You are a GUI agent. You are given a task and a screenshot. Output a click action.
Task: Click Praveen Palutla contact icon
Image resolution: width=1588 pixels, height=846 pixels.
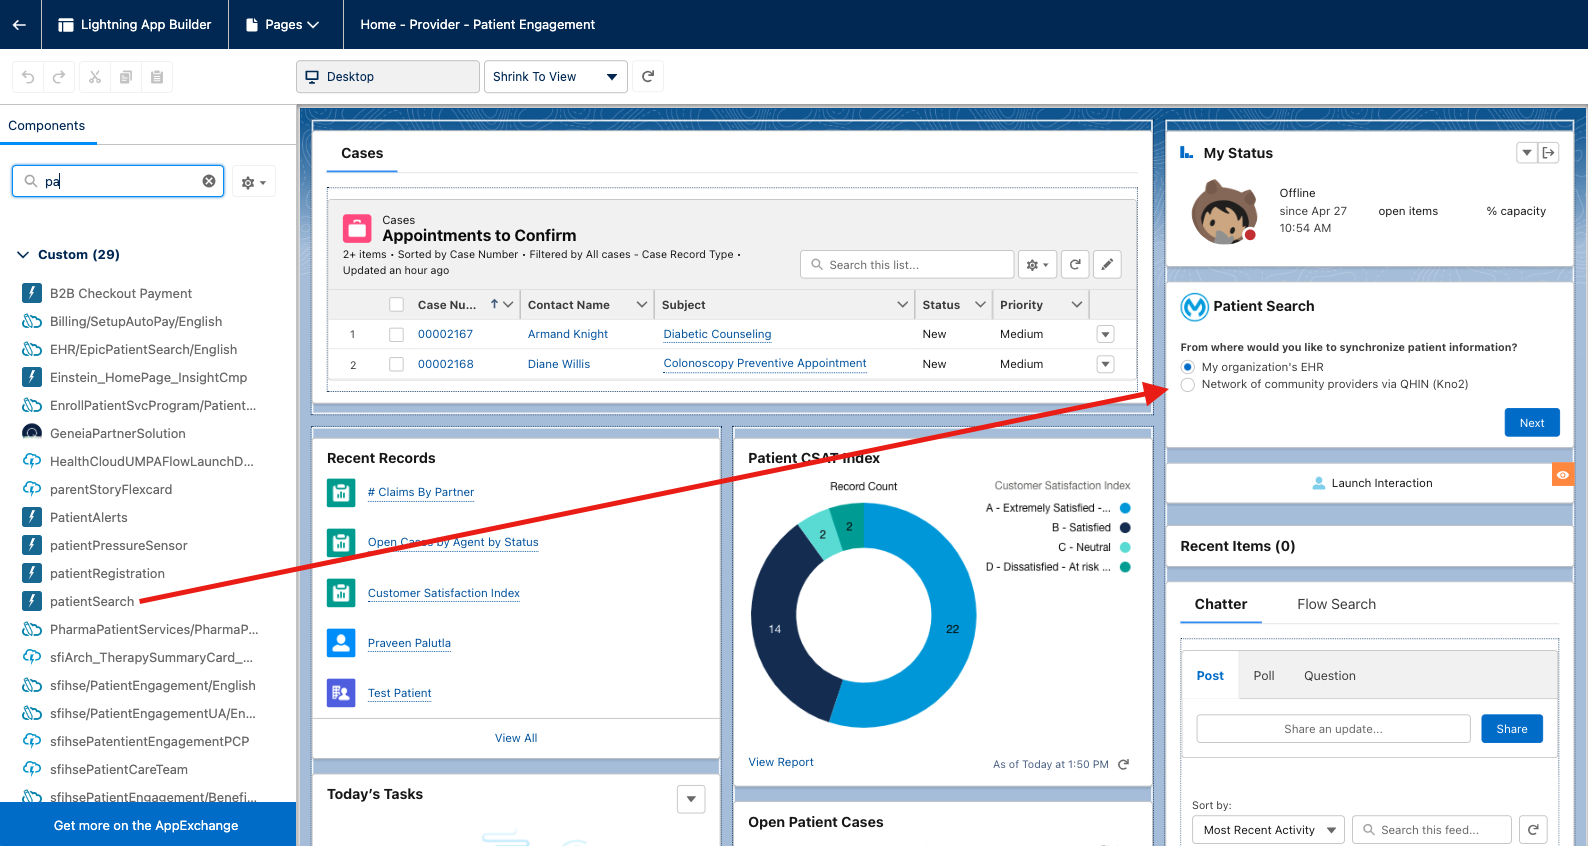[x=341, y=643]
